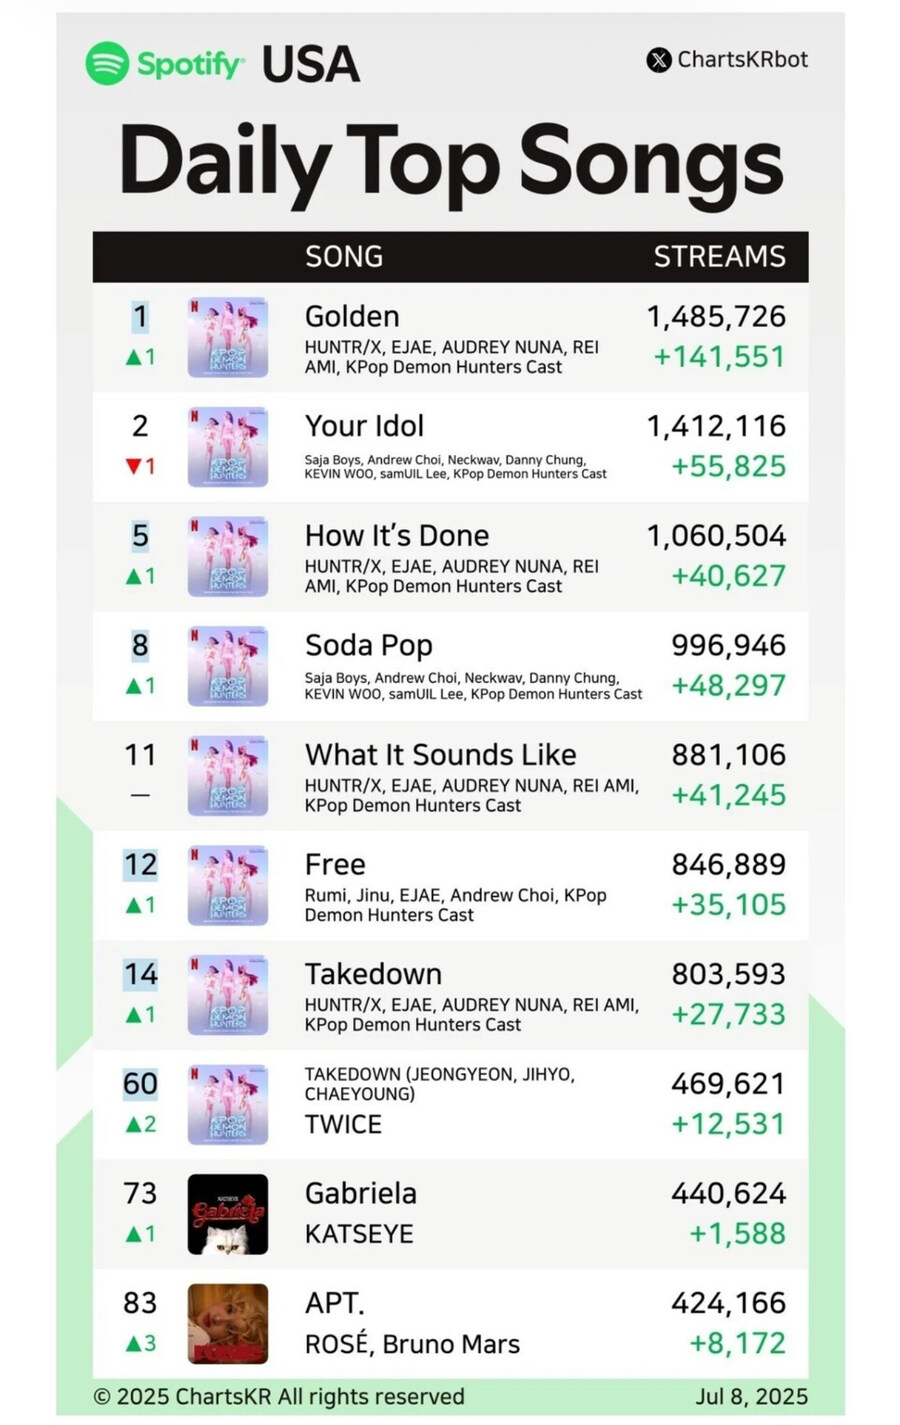Open the Gabriela KATSEYE album cover
This screenshot has width=900, height=1425.
tap(228, 1214)
